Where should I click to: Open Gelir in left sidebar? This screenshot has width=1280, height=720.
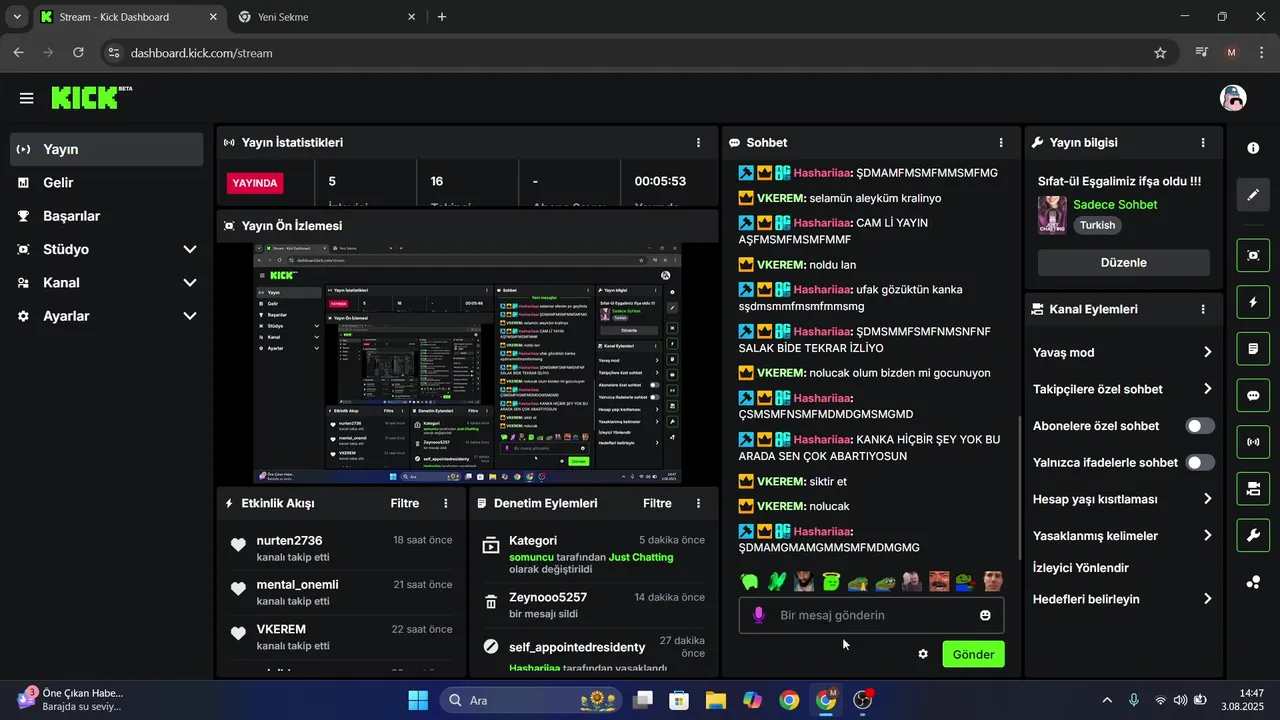point(107,182)
